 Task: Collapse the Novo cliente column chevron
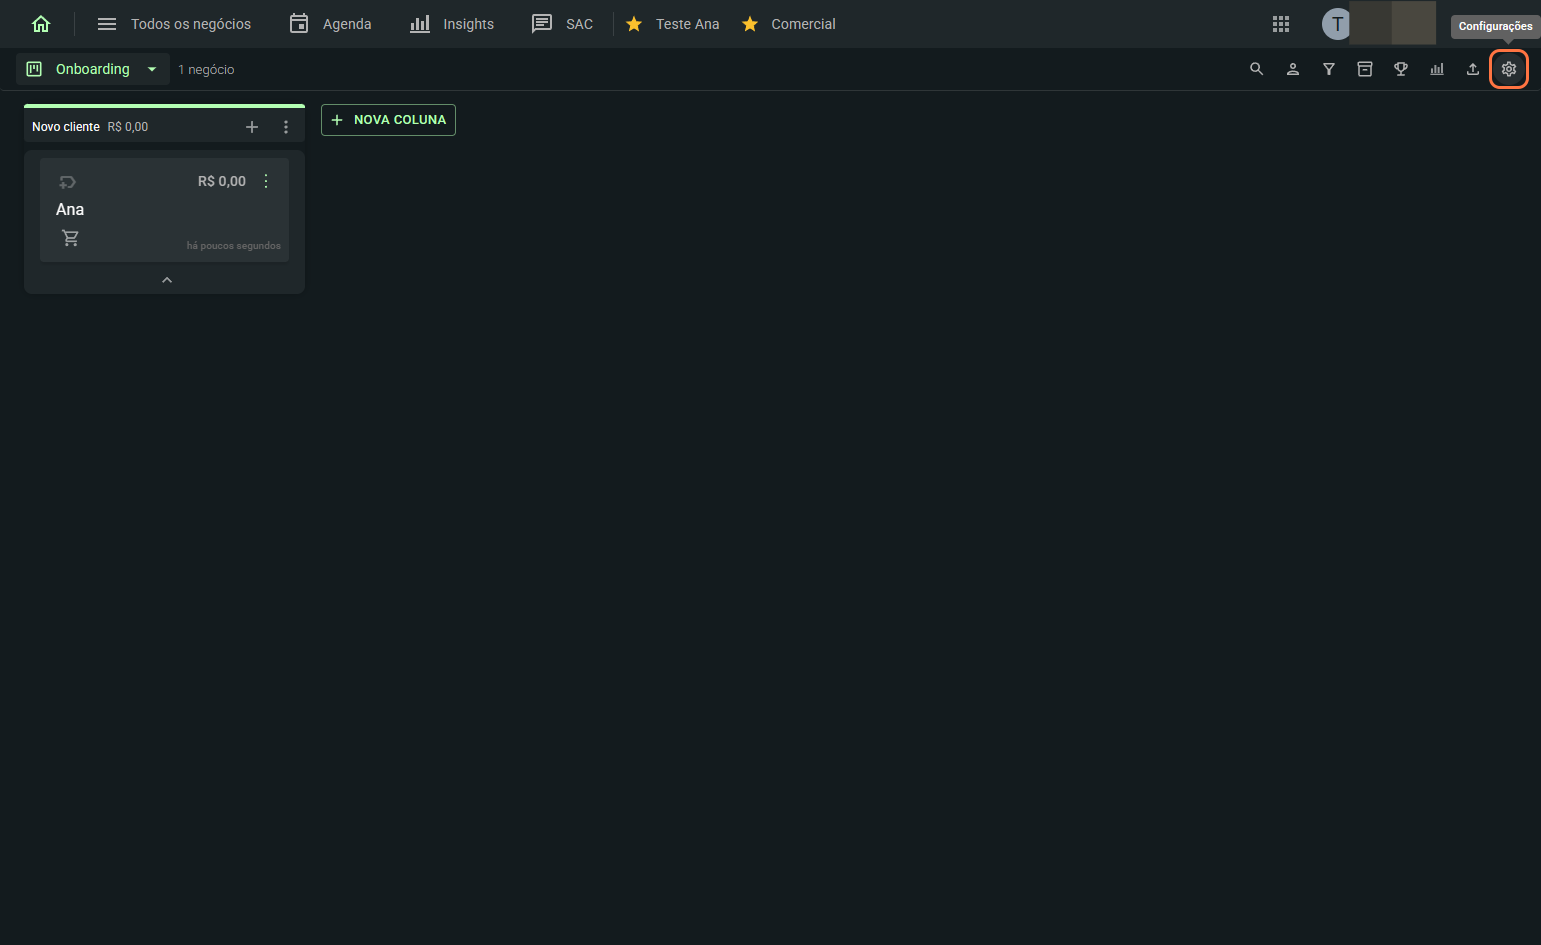(x=167, y=280)
